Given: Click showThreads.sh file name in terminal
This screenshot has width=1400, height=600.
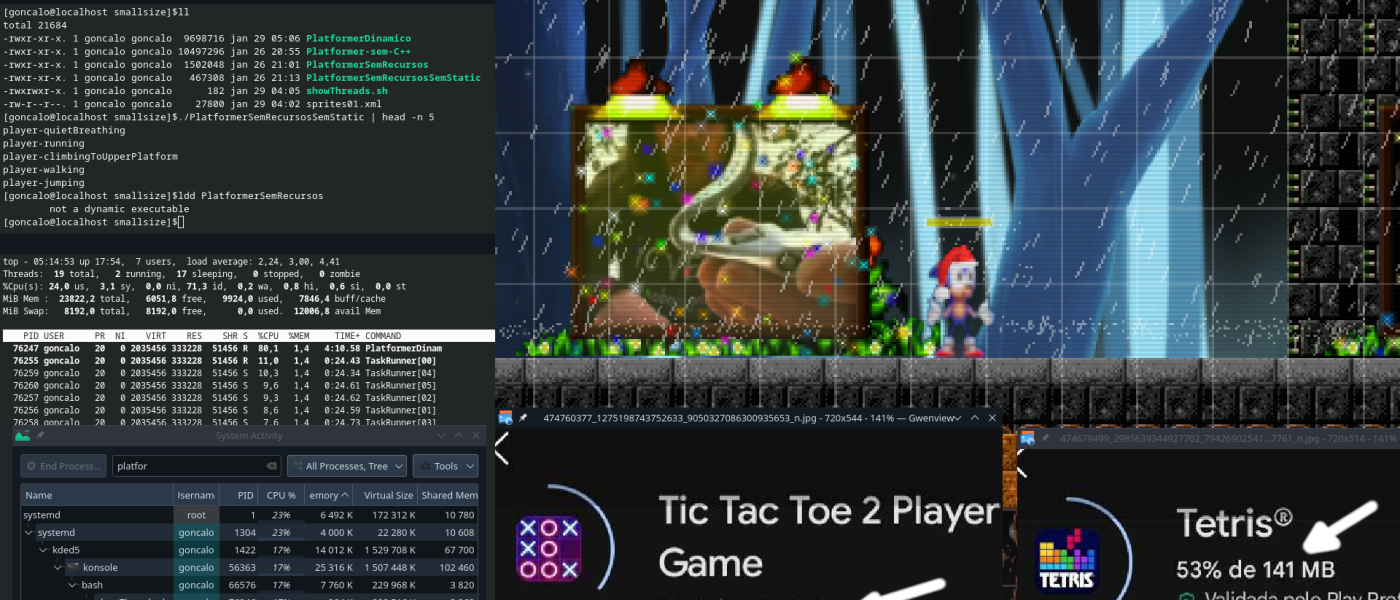Looking at the screenshot, I should pyautogui.click(x=347, y=91).
